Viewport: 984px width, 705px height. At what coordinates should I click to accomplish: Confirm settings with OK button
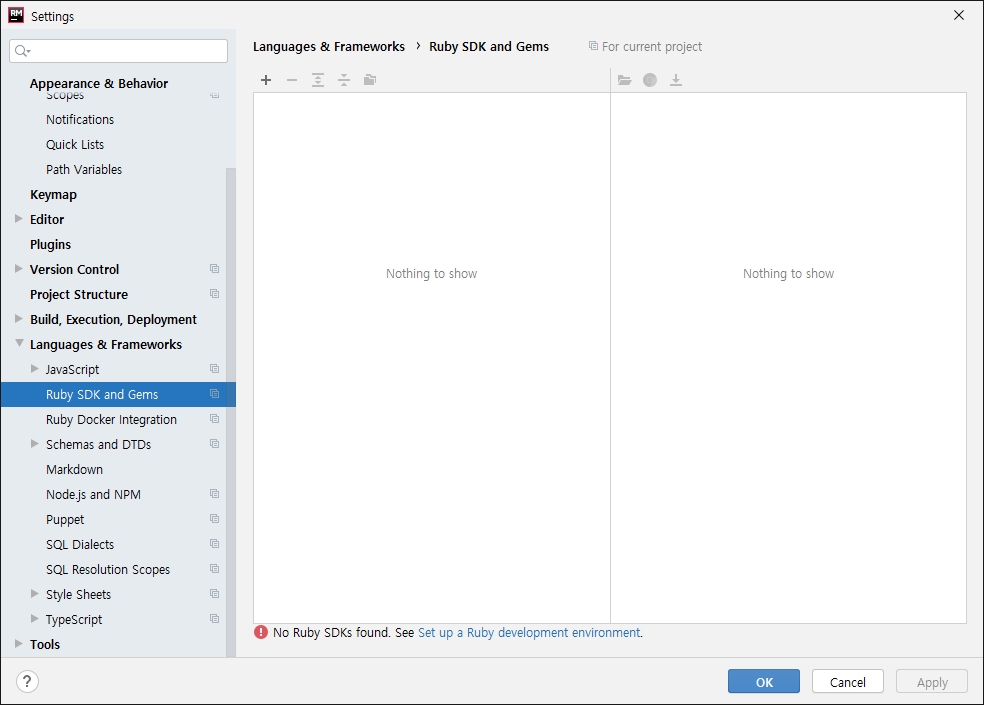(x=764, y=682)
